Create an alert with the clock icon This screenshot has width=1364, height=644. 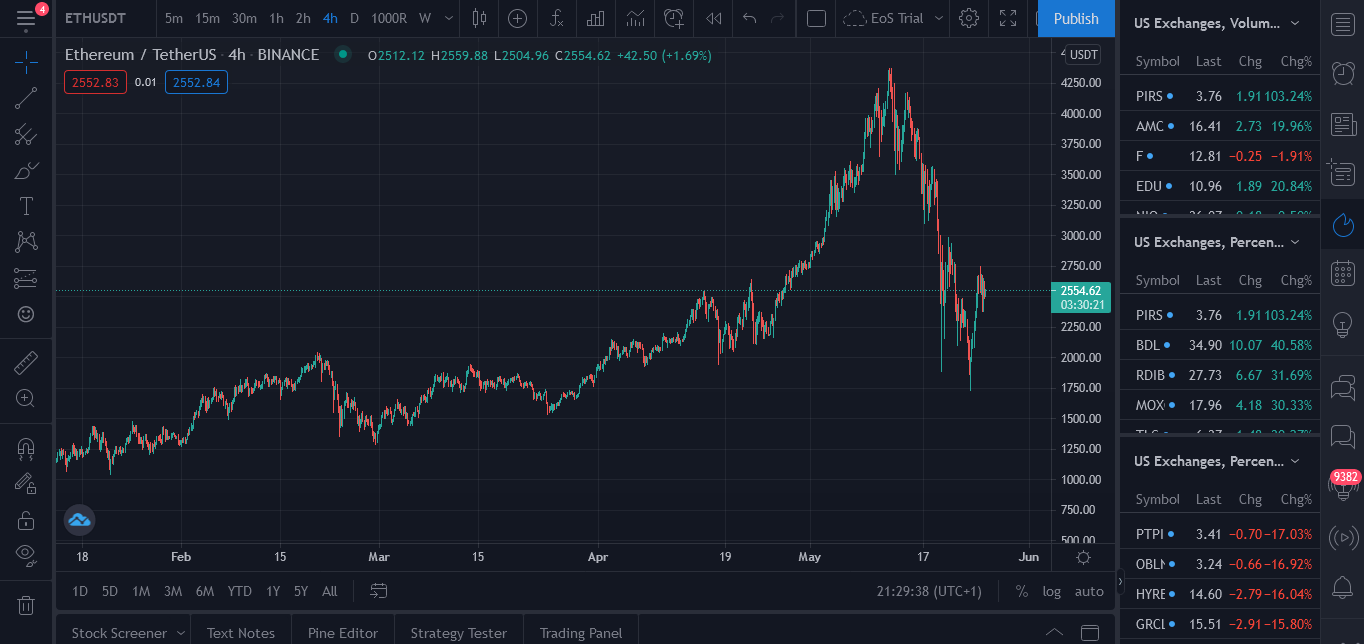pos(674,18)
